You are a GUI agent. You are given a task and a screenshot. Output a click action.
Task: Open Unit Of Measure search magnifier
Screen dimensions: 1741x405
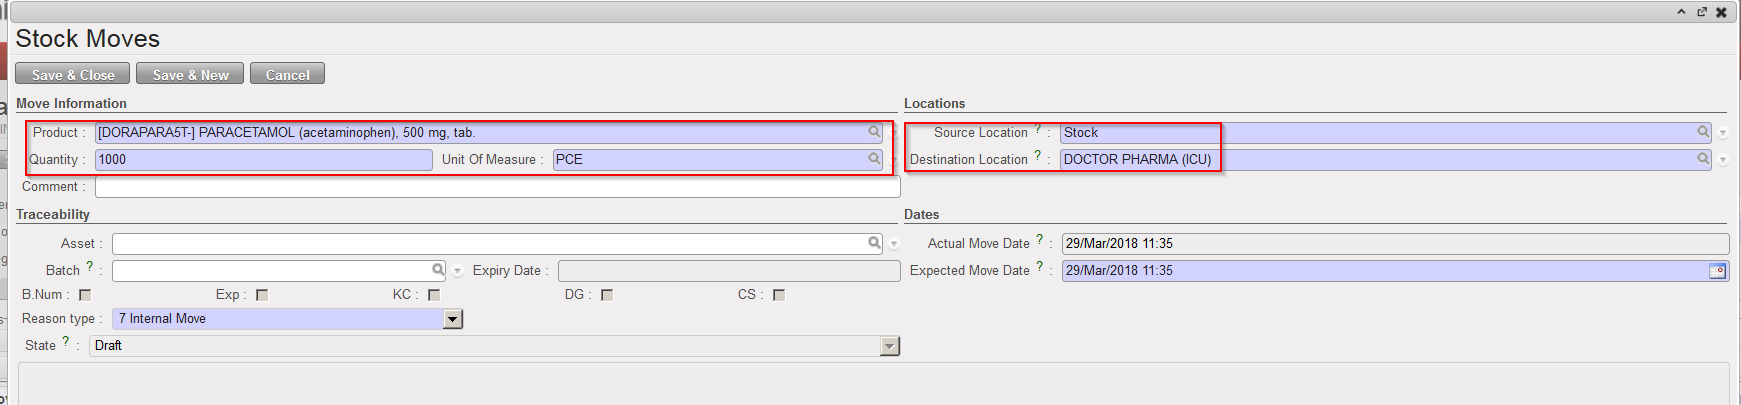pos(874,159)
